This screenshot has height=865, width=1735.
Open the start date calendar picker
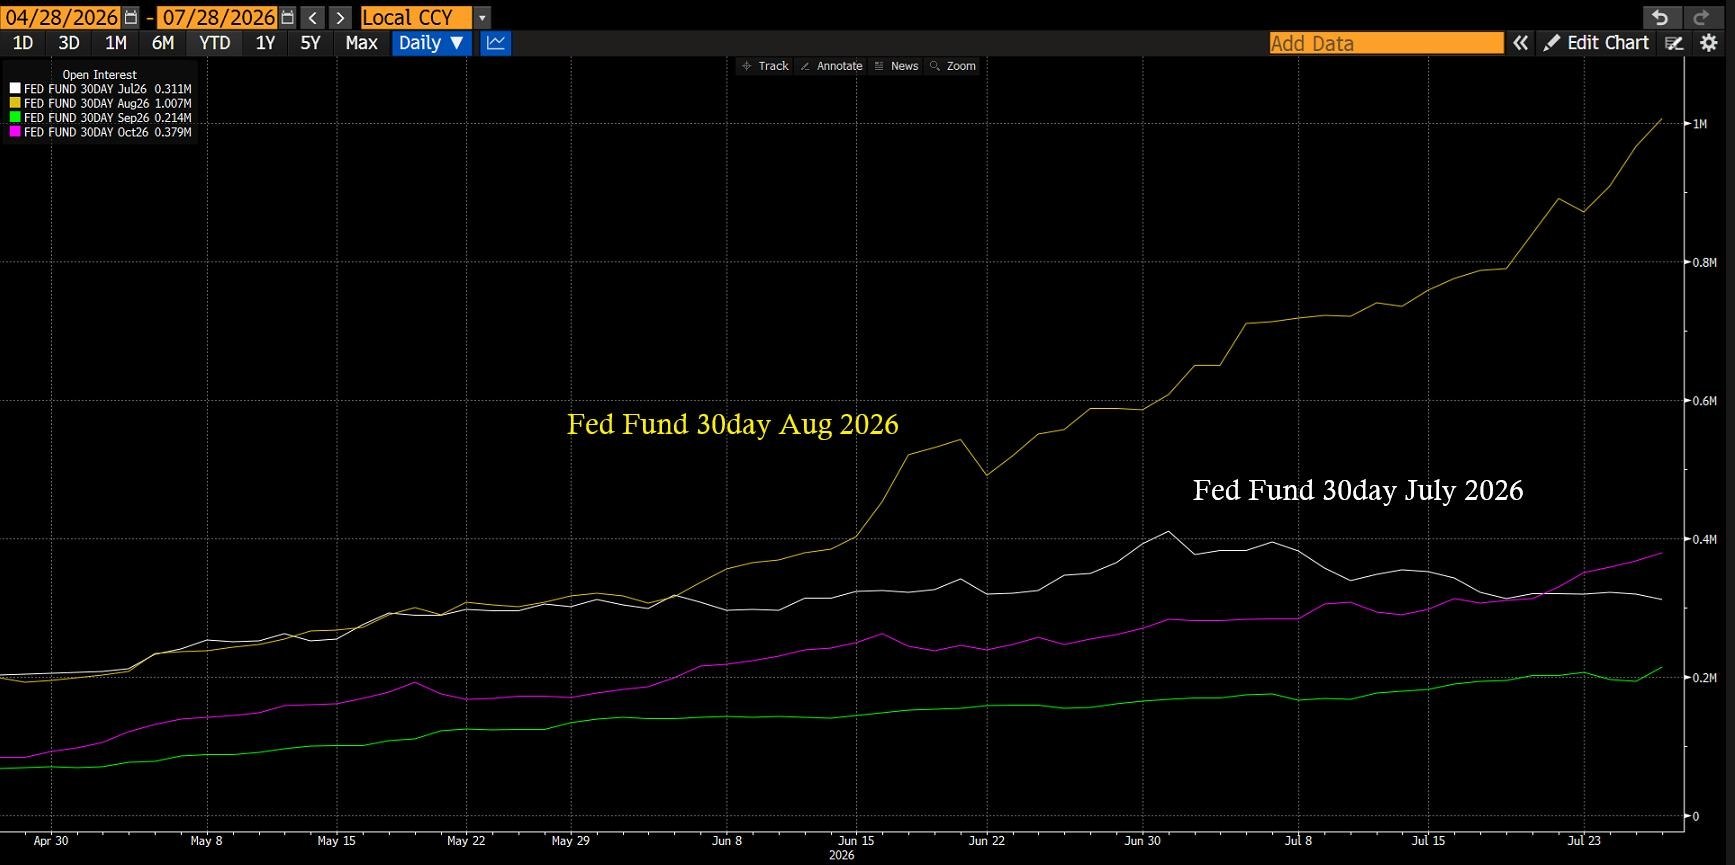click(x=131, y=18)
